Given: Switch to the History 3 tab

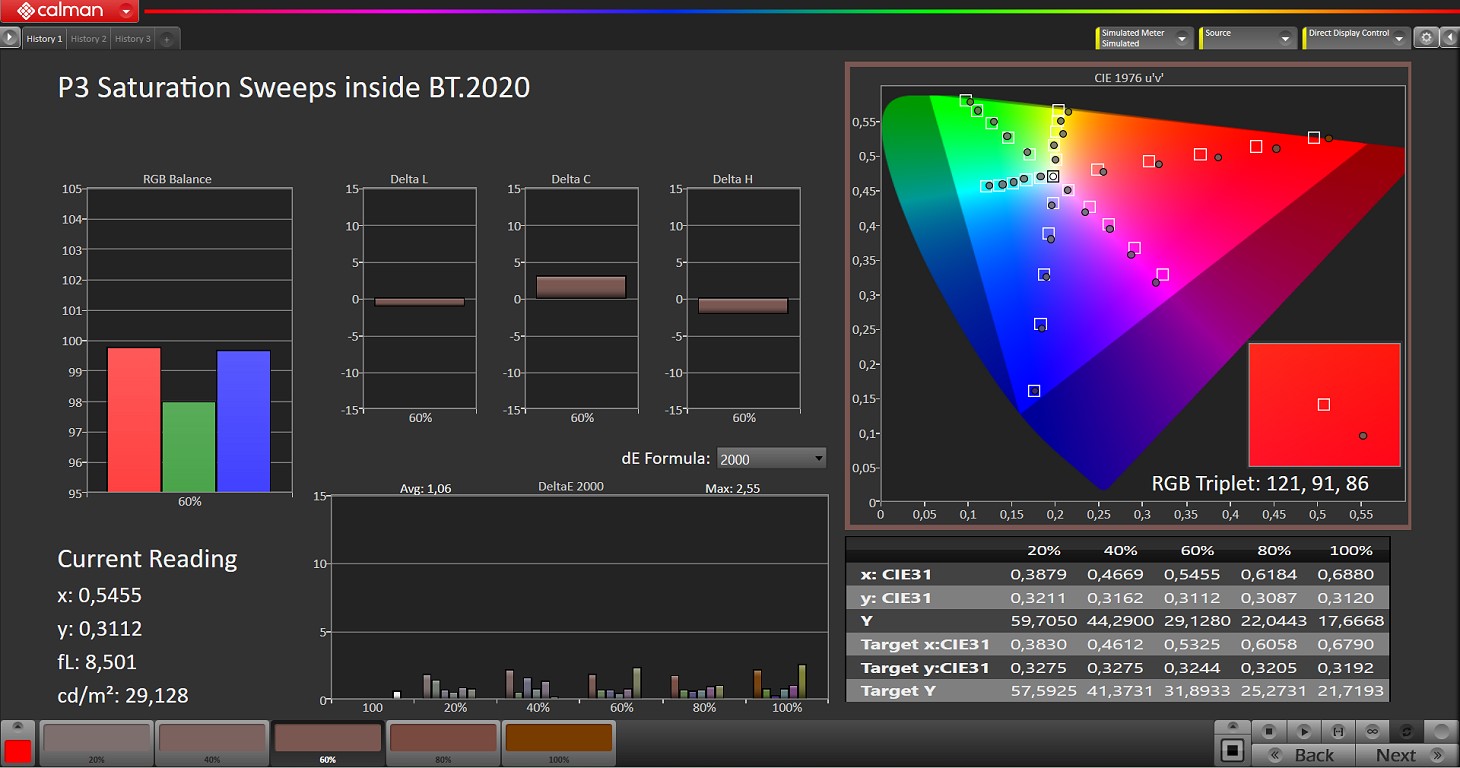Looking at the screenshot, I should 132,39.
